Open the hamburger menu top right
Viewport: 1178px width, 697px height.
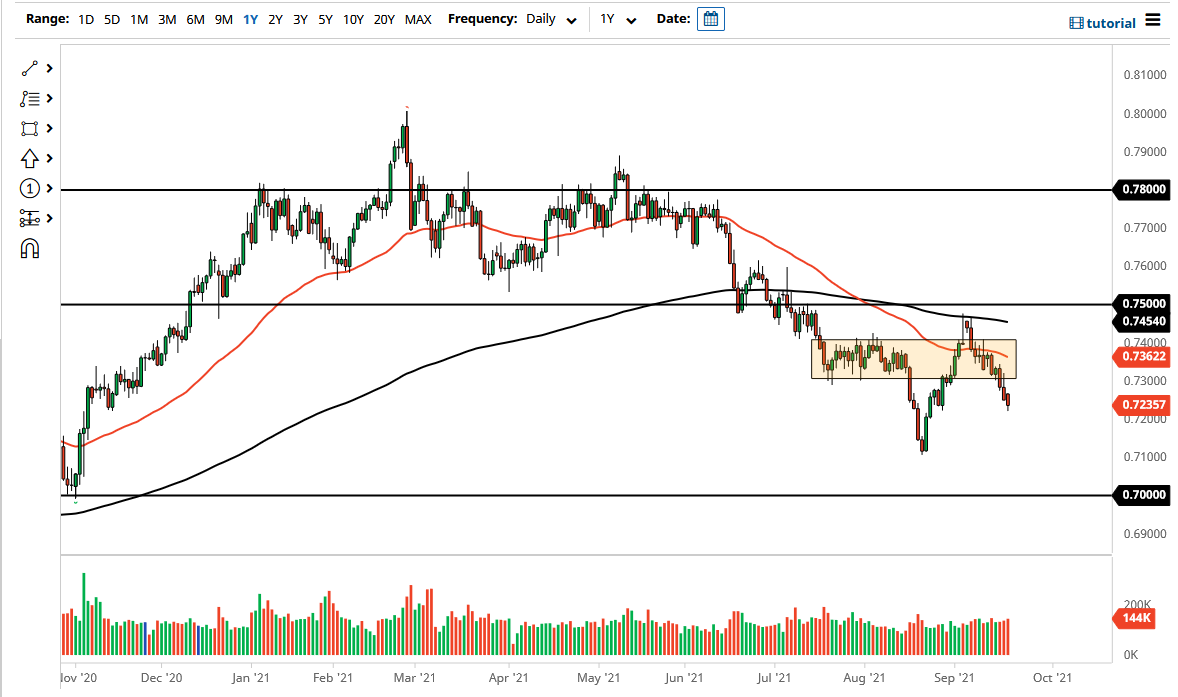[x=1151, y=21]
